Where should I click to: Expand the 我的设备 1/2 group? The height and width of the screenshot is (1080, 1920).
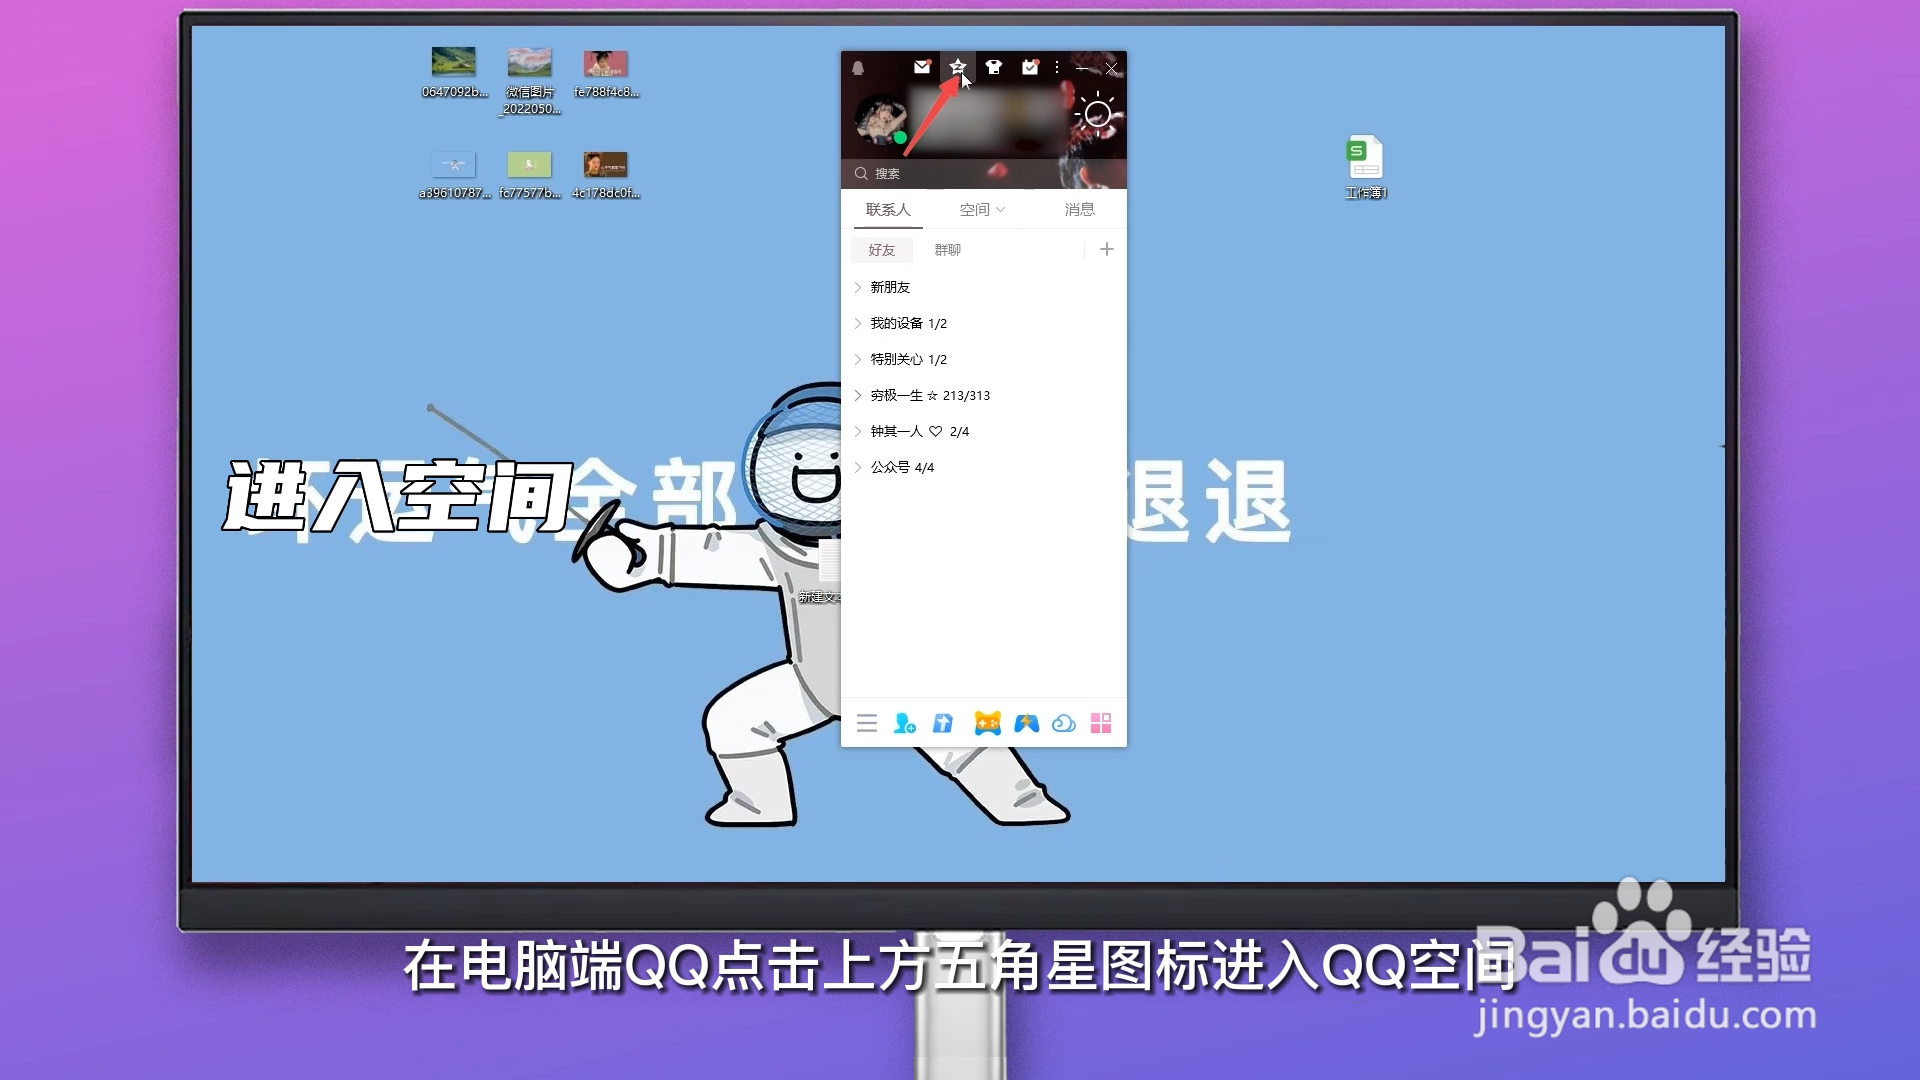click(x=984, y=323)
